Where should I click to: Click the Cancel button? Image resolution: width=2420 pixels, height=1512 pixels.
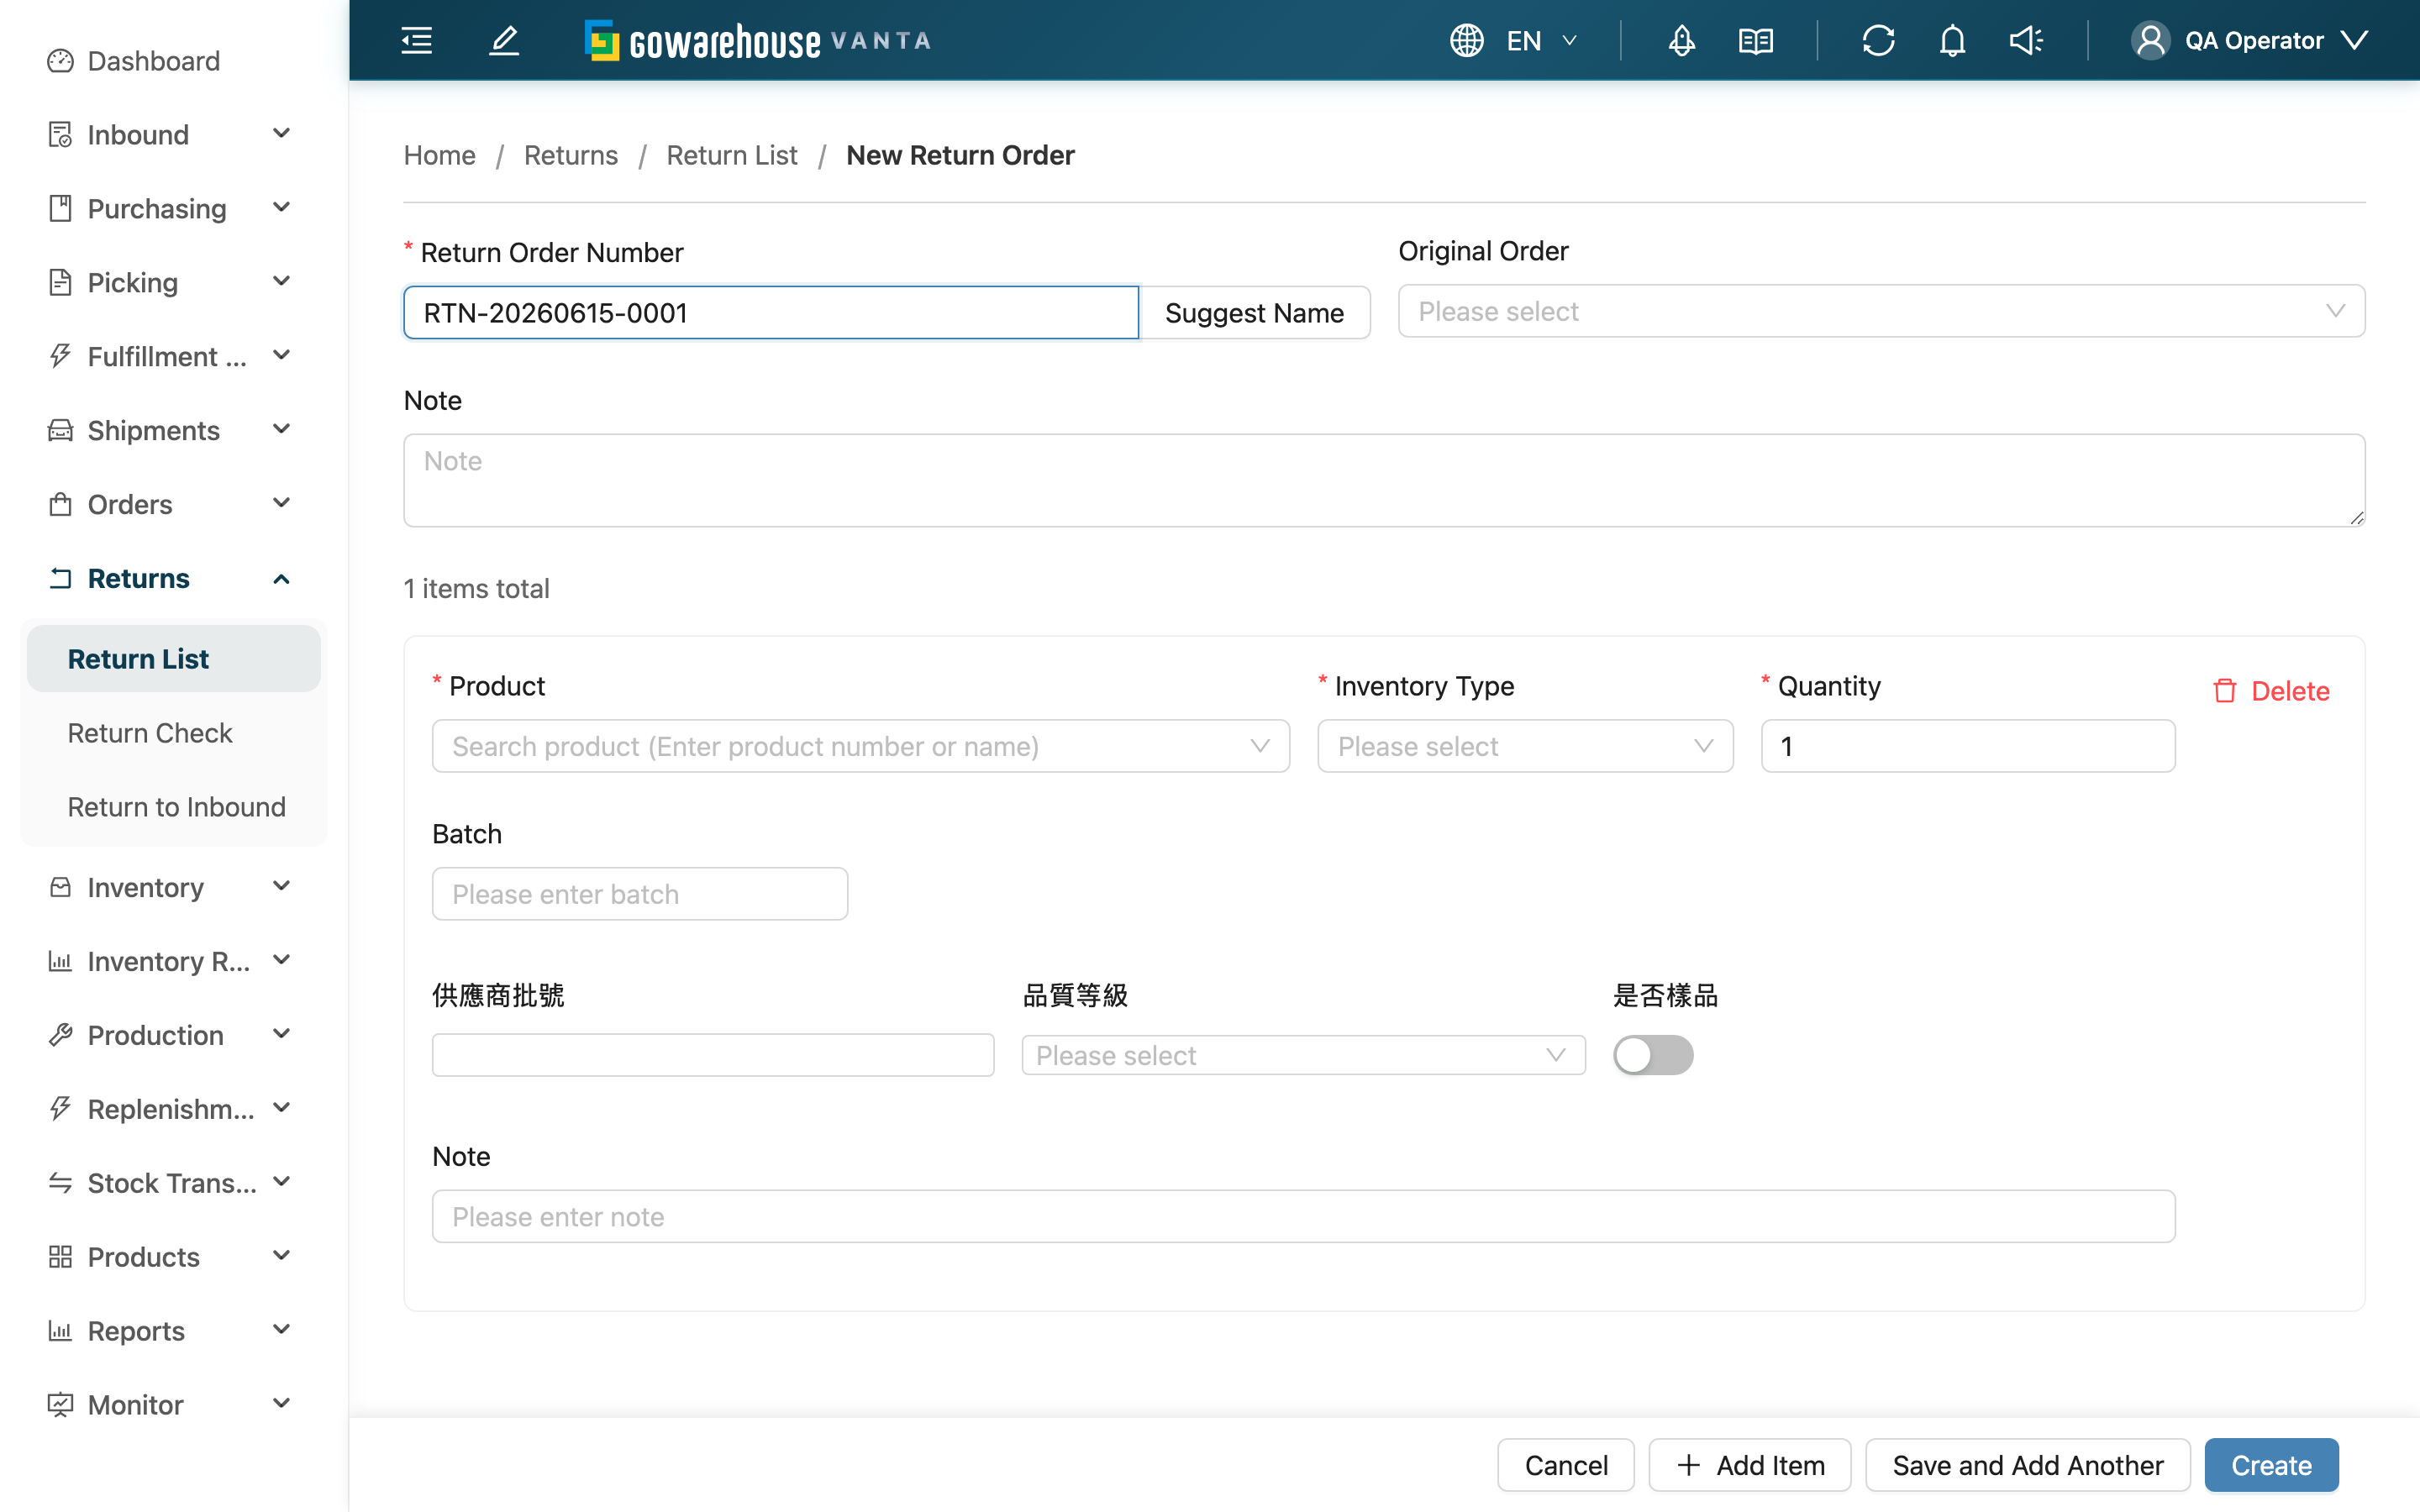(x=1566, y=1465)
